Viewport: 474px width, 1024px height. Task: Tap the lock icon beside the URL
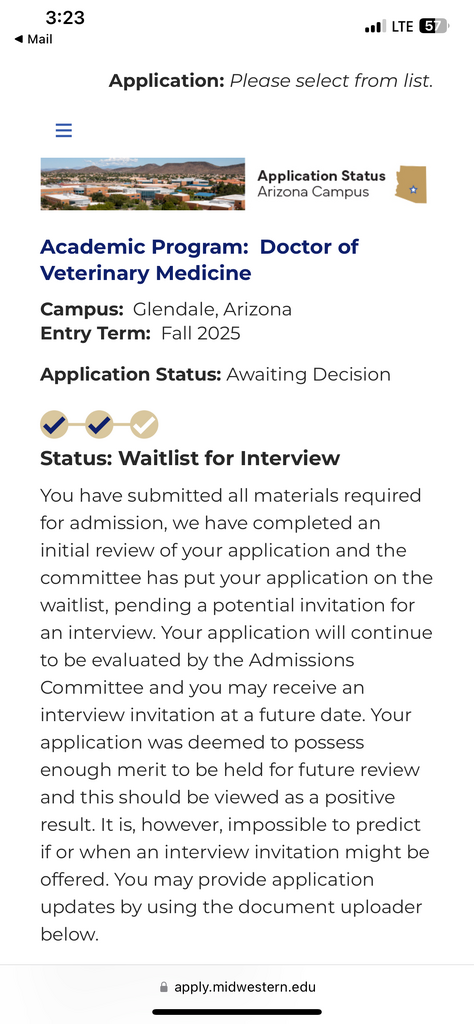coord(163,987)
